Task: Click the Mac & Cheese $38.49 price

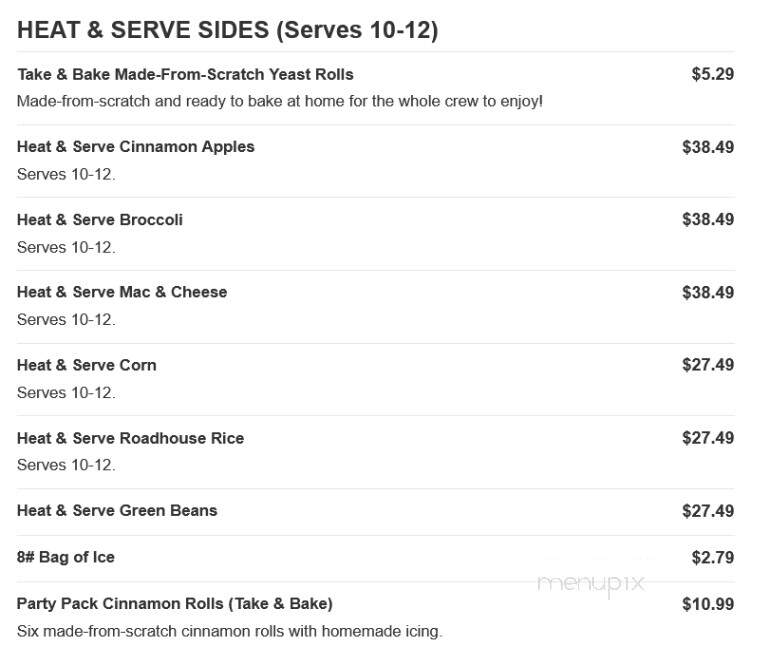Action: (x=708, y=292)
